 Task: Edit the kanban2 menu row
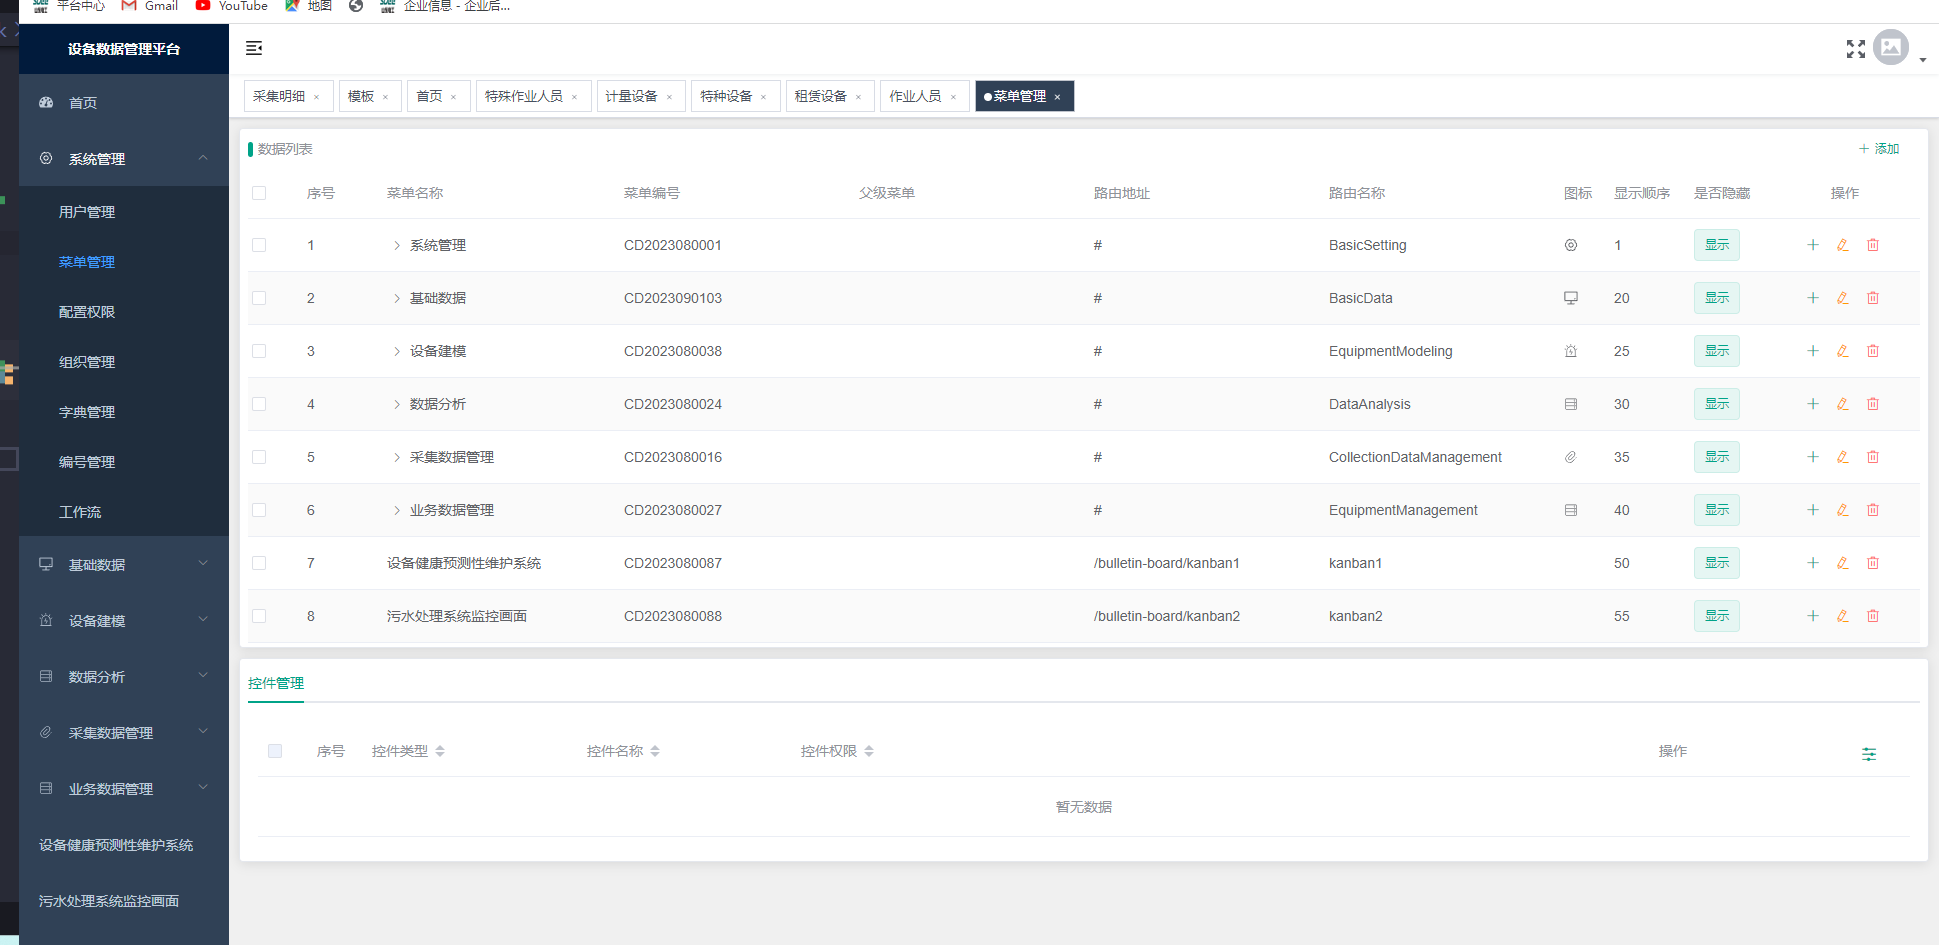point(1843,616)
